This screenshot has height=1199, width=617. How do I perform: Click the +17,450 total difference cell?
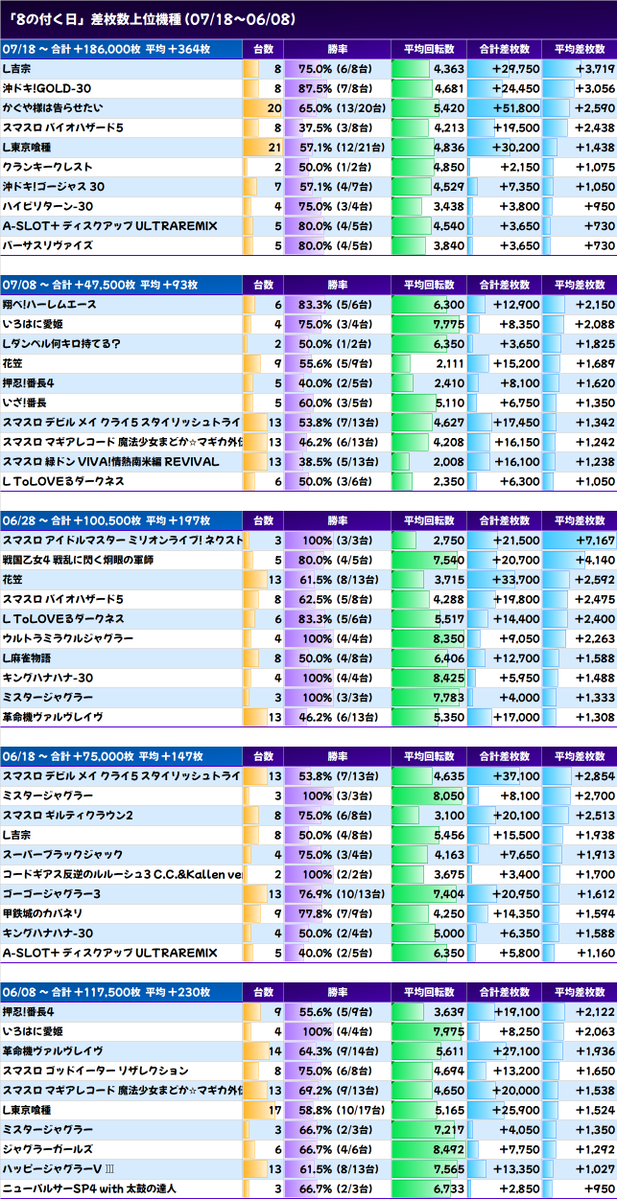point(504,422)
